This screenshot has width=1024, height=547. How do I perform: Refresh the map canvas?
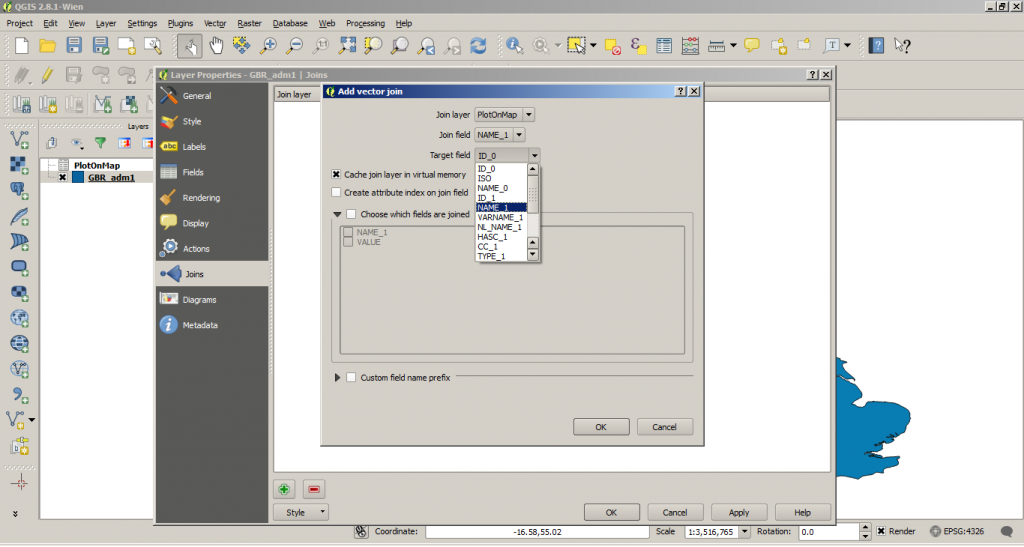pyautogui.click(x=478, y=46)
